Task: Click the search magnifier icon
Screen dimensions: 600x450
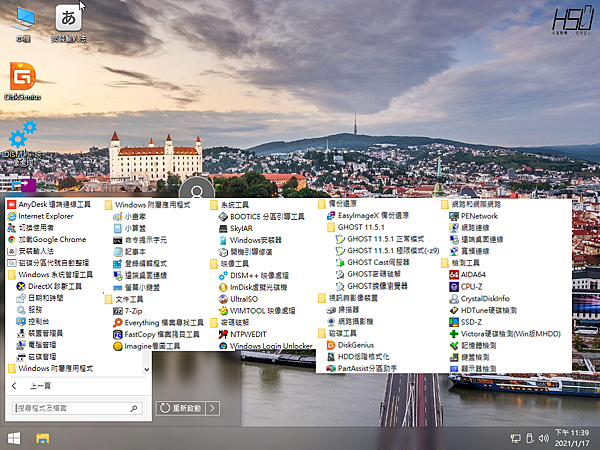Action: (x=134, y=408)
